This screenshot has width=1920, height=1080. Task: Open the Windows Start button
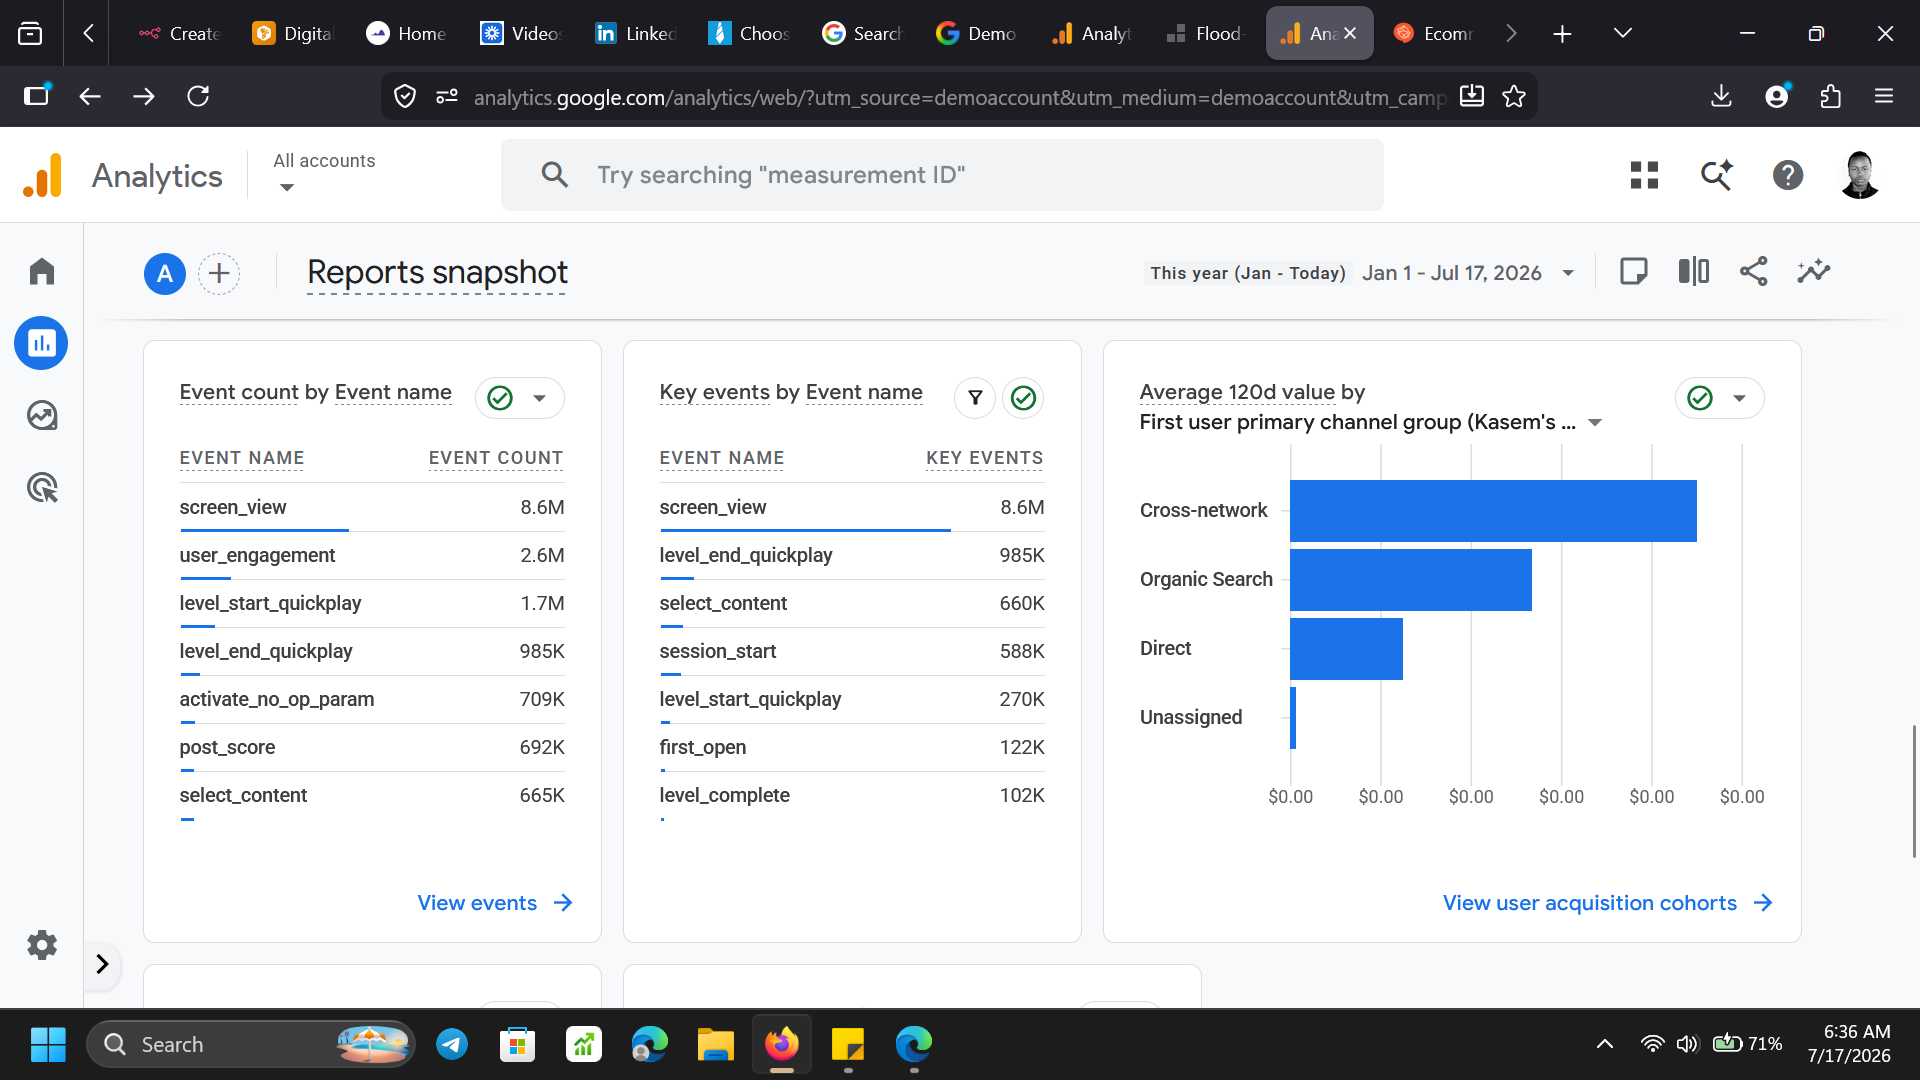tap(48, 1044)
